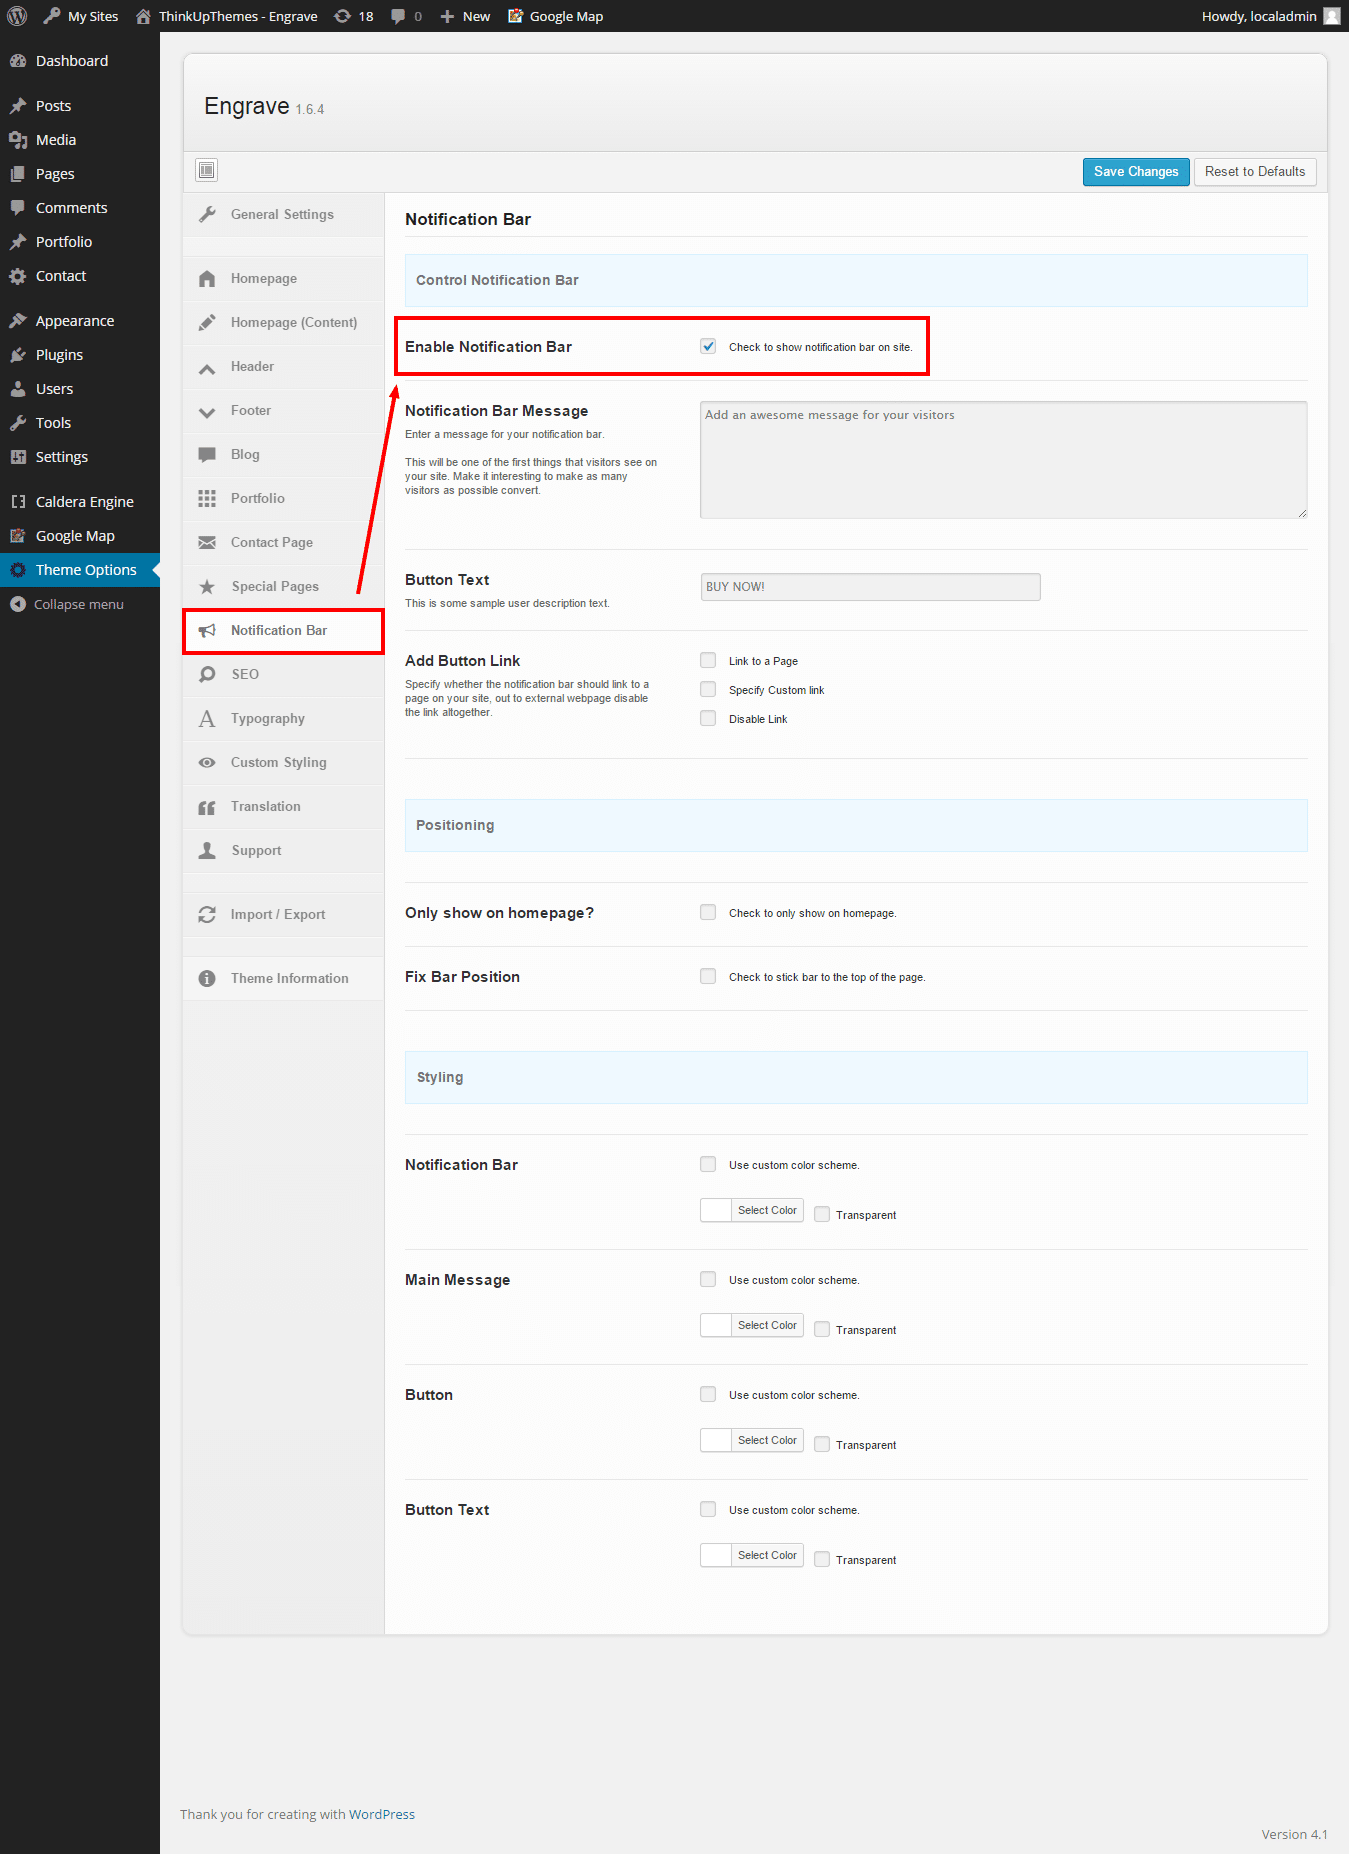Click the Custom Styling eye icon
Image resolution: width=1349 pixels, height=1854 pixels.
click(x=207, y=763)
